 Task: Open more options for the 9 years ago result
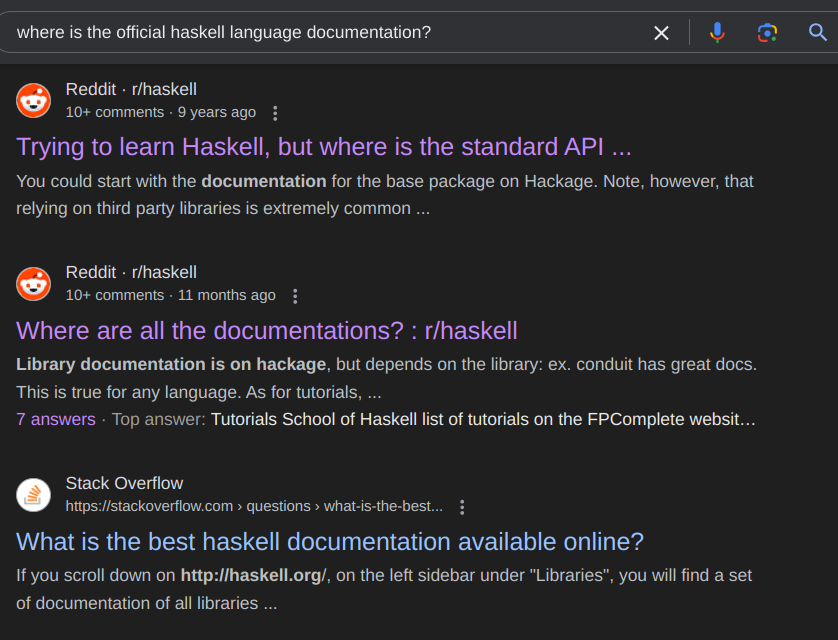[x=275, y=113]
